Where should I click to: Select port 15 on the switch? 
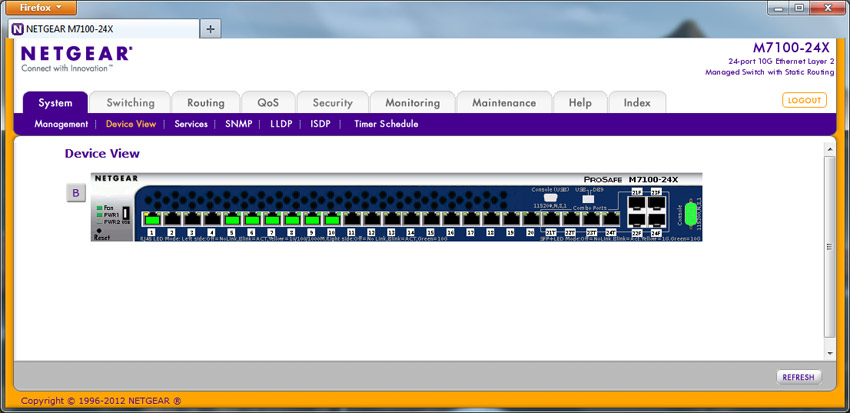tap(432, 219)
